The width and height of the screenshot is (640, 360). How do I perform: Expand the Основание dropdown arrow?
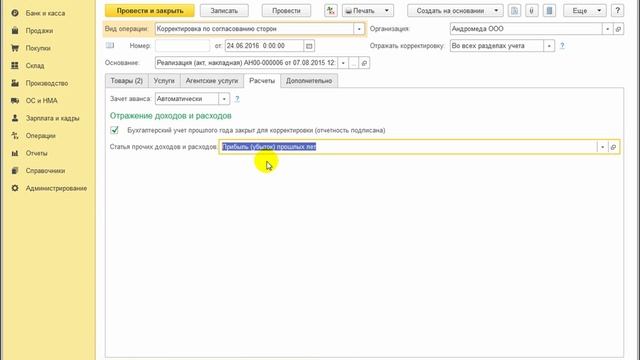coord(343,63)
